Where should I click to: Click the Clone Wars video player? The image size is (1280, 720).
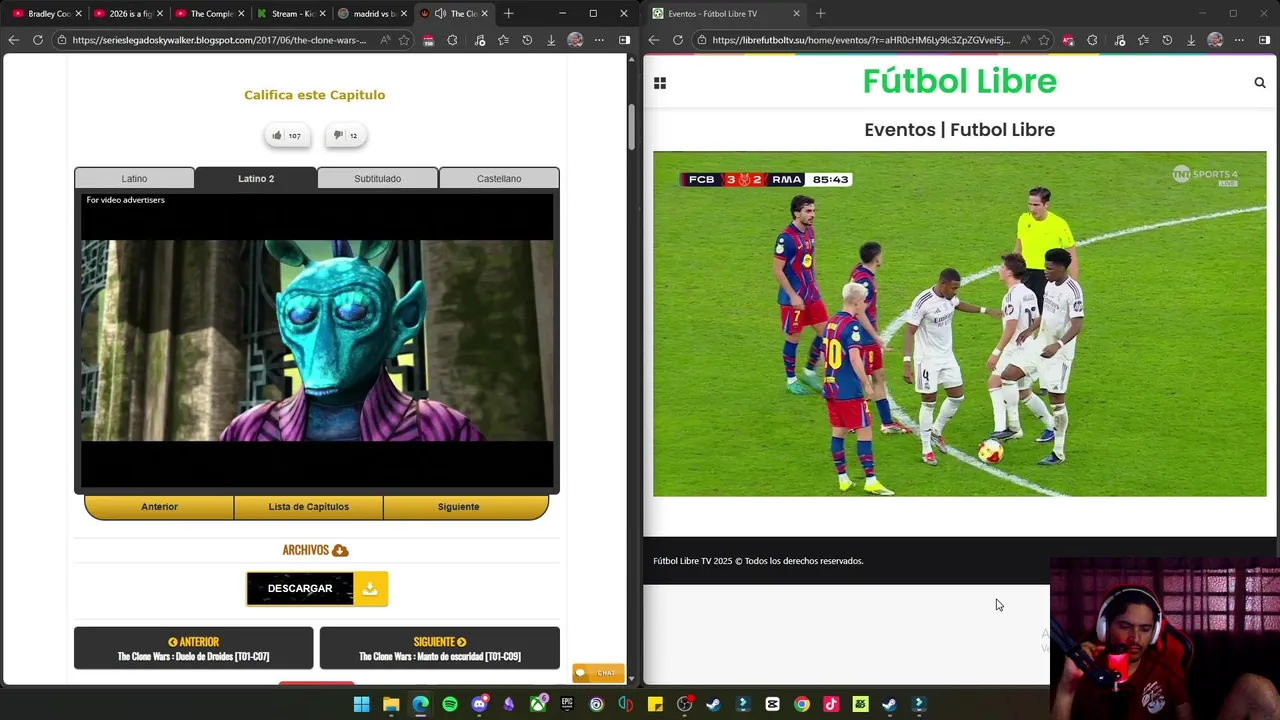click(317, 340)
